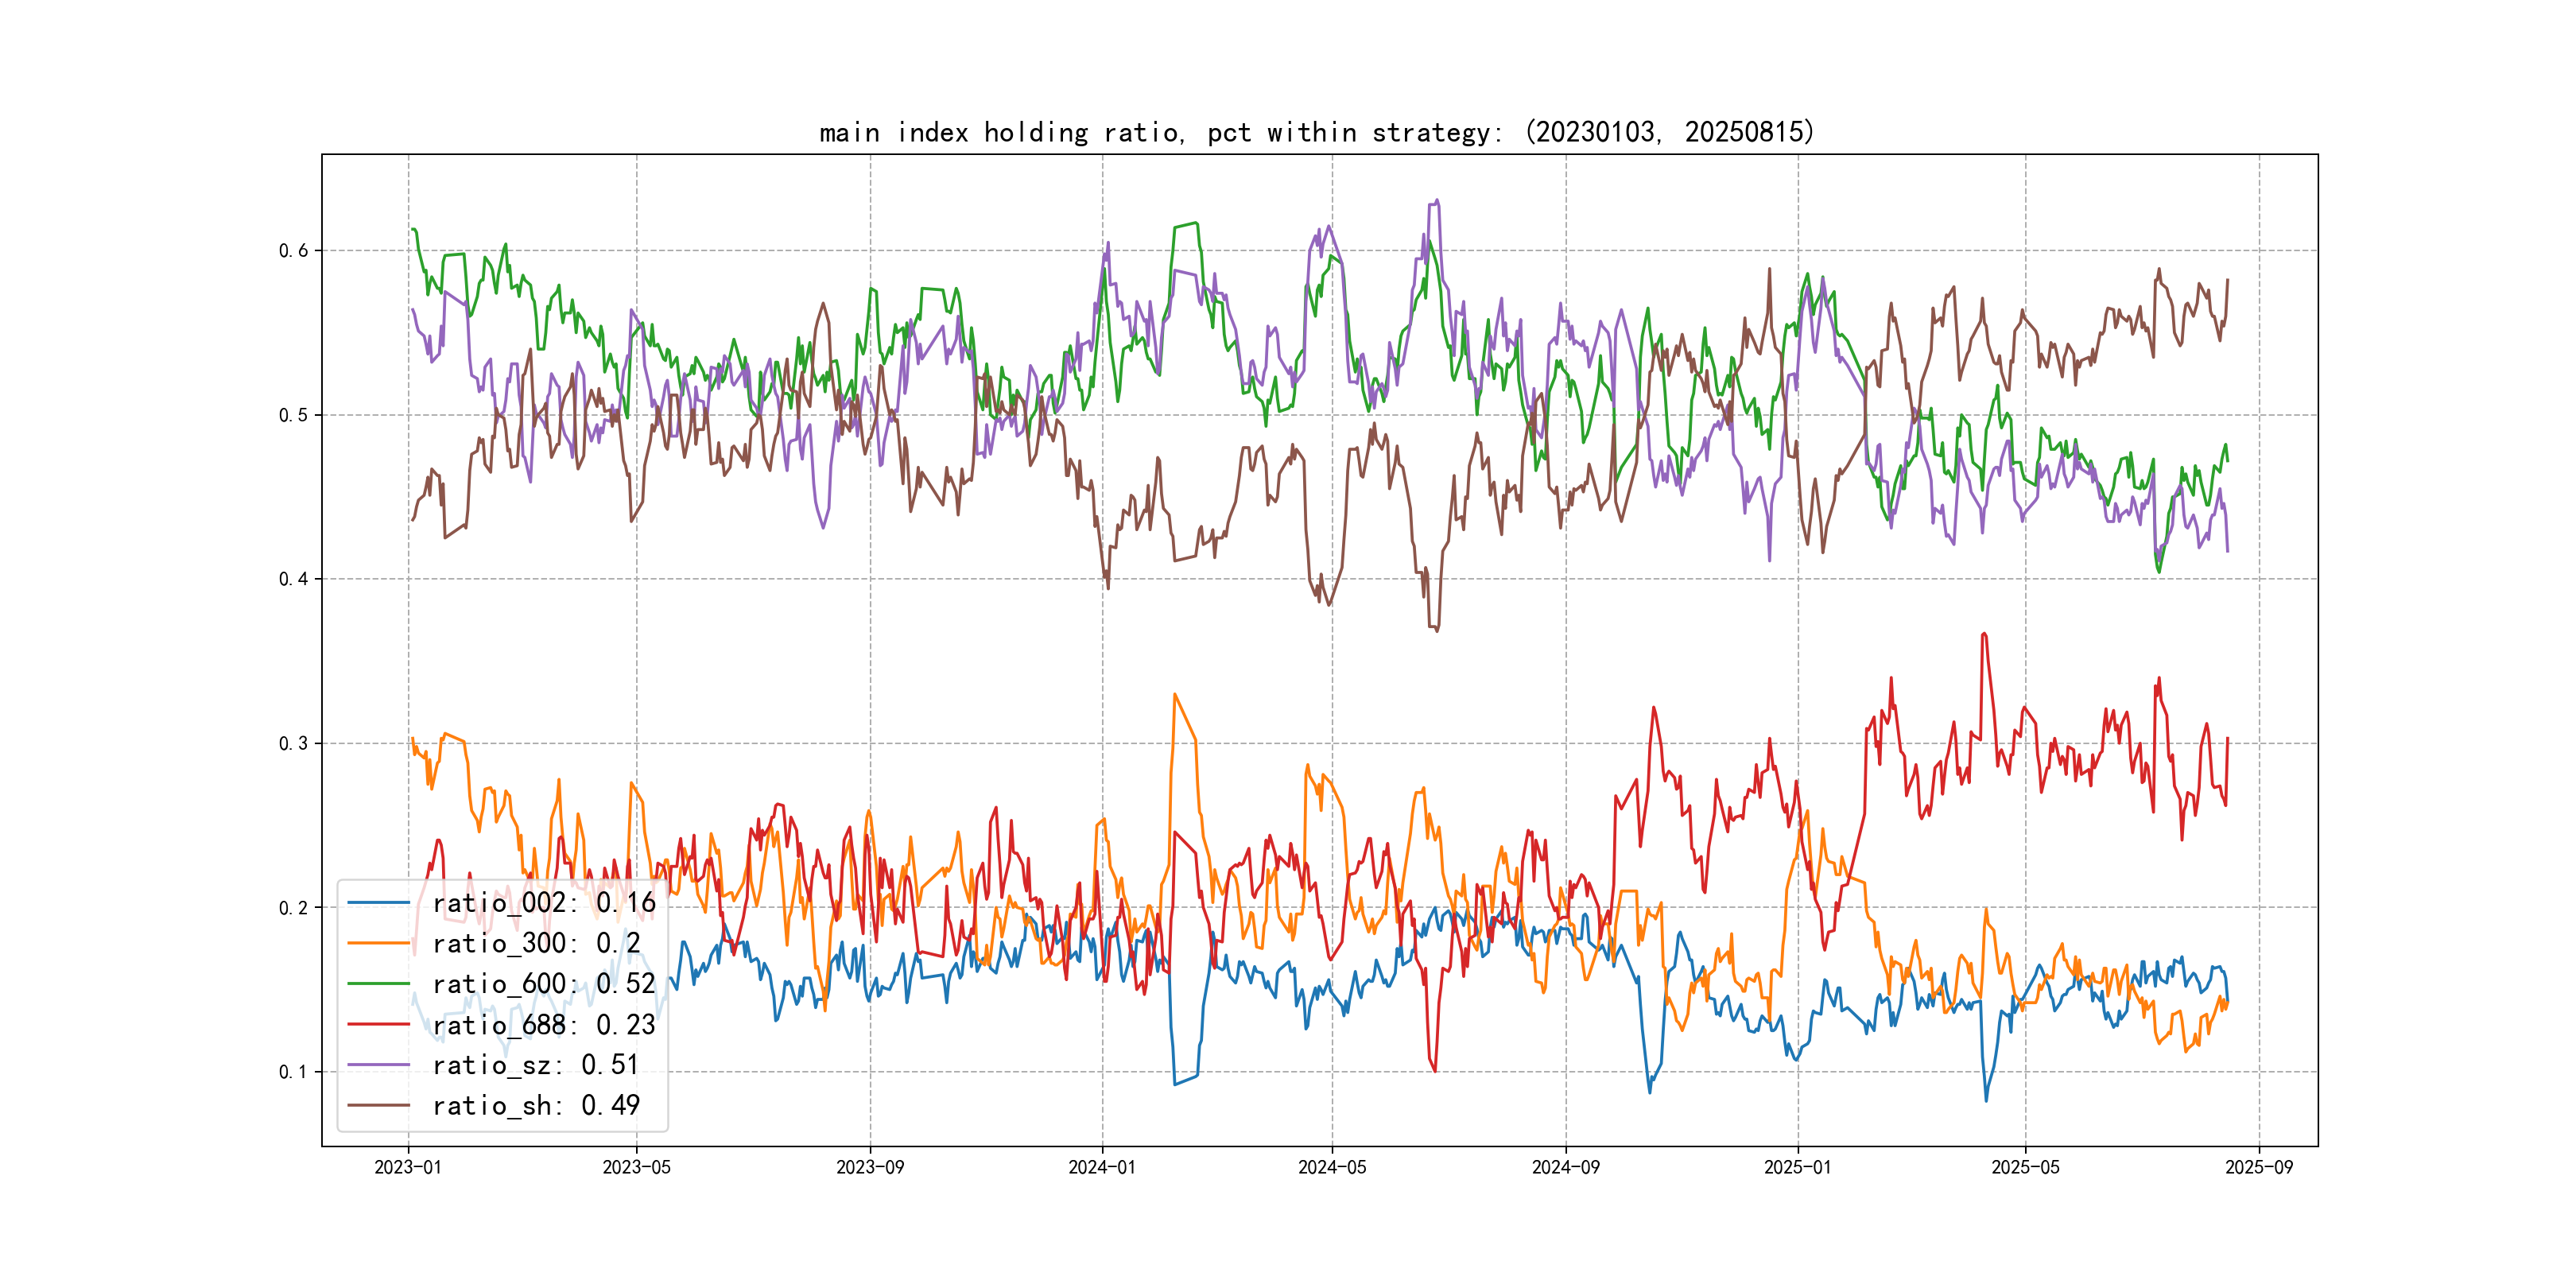Click the 2024-01 x-axis tick label
Screen dimensions: 2576x1288
pyautogui.click(x=1102, y=1167)
